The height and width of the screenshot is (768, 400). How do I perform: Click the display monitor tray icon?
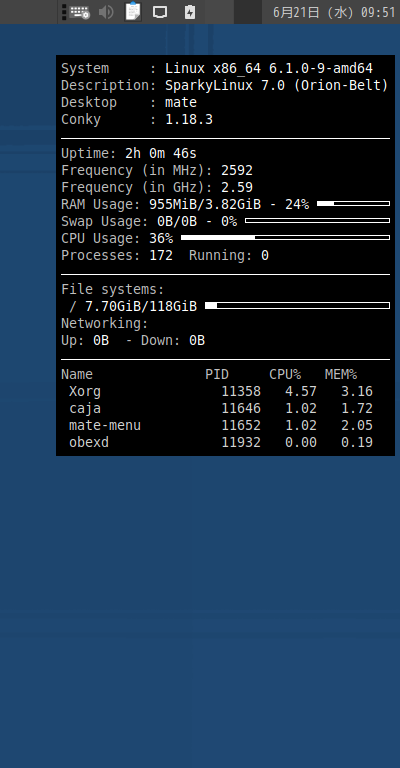(x=160, y=12)
